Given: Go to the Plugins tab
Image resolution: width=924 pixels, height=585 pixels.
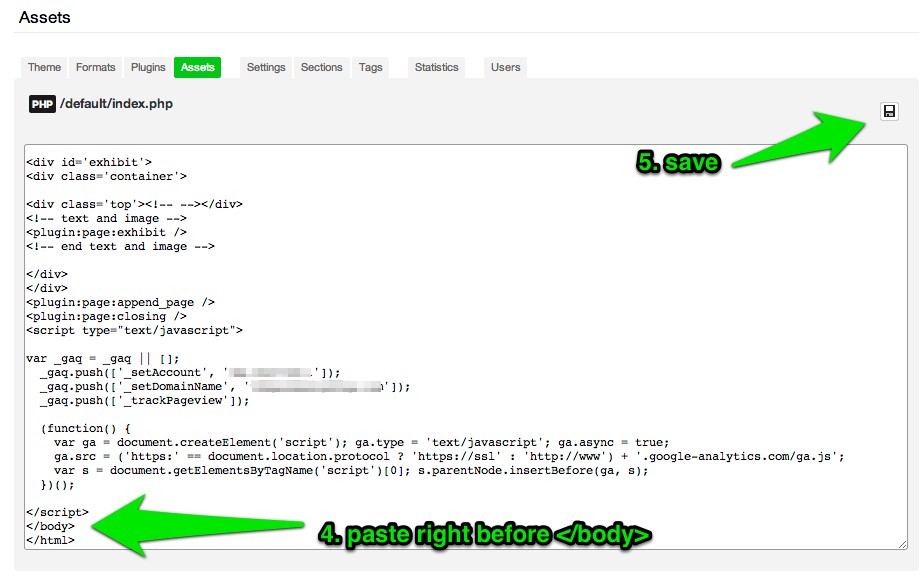Looking at the screenshot, I should [x=148, y=67].
